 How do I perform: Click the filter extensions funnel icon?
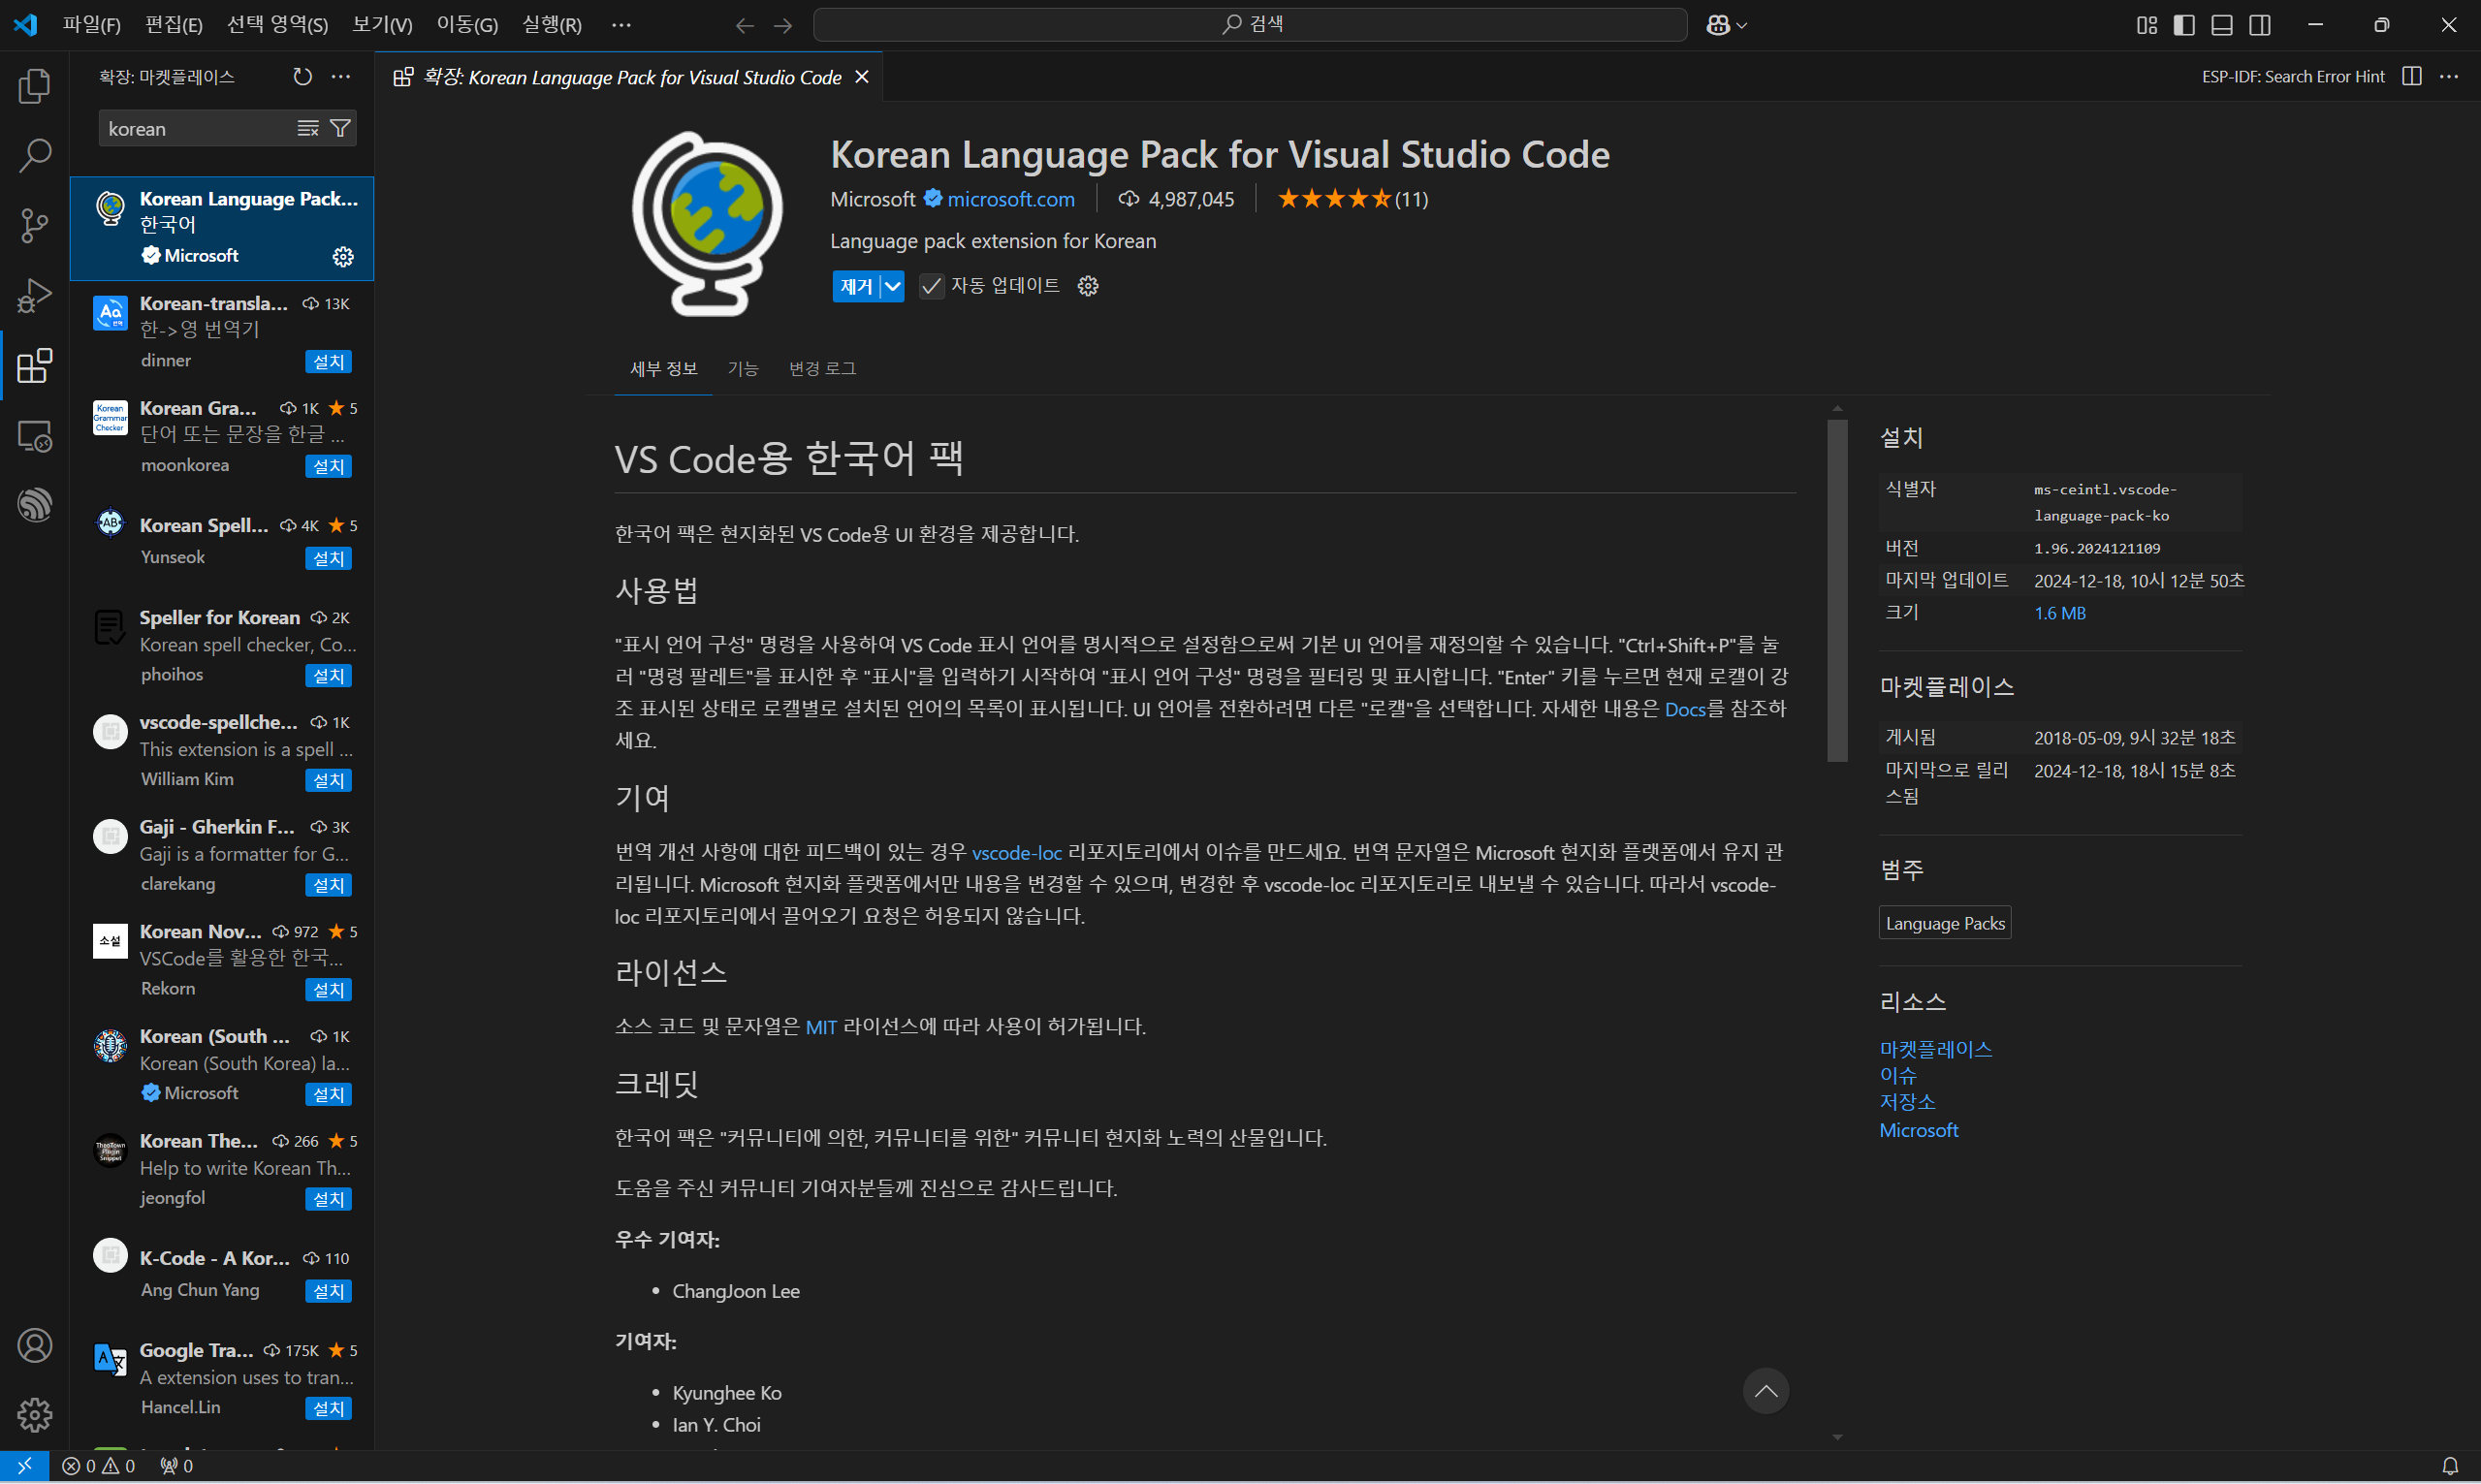340,128
